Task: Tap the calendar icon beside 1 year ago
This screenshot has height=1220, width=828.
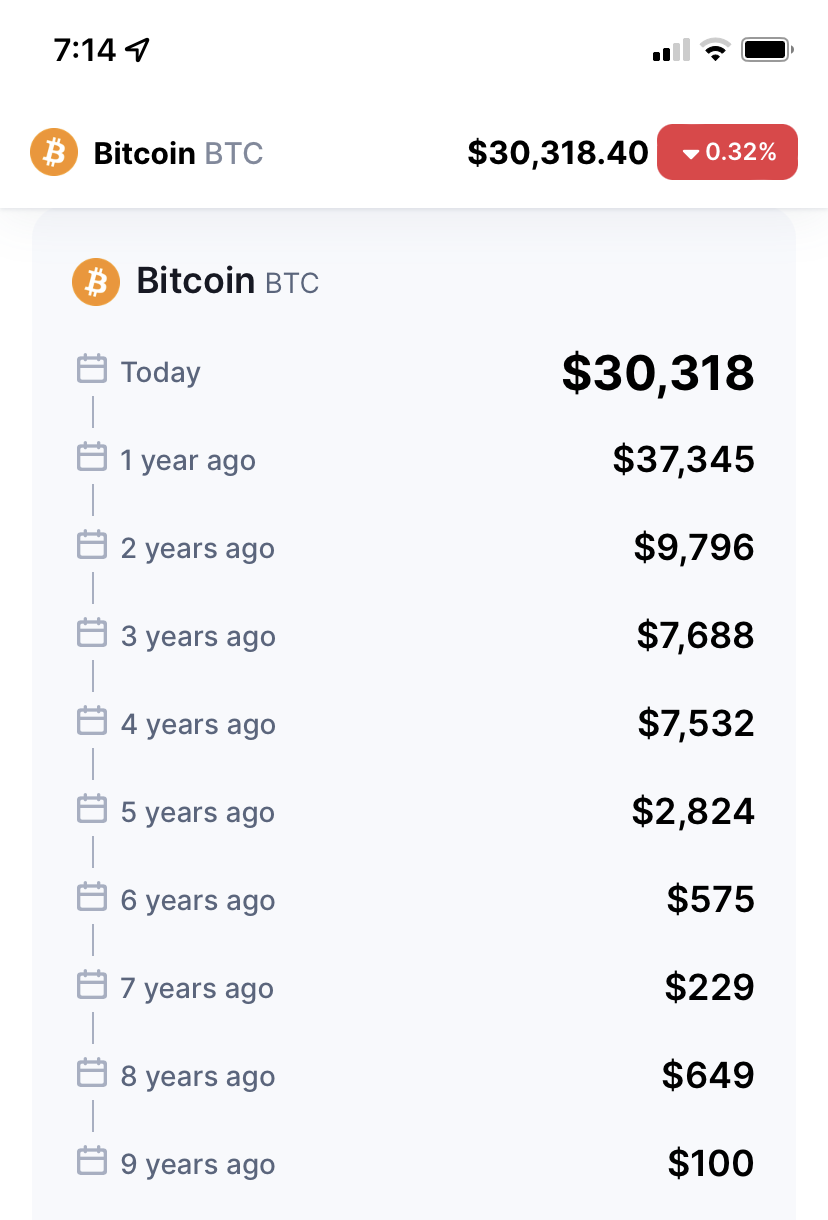Action: point(92,457)
